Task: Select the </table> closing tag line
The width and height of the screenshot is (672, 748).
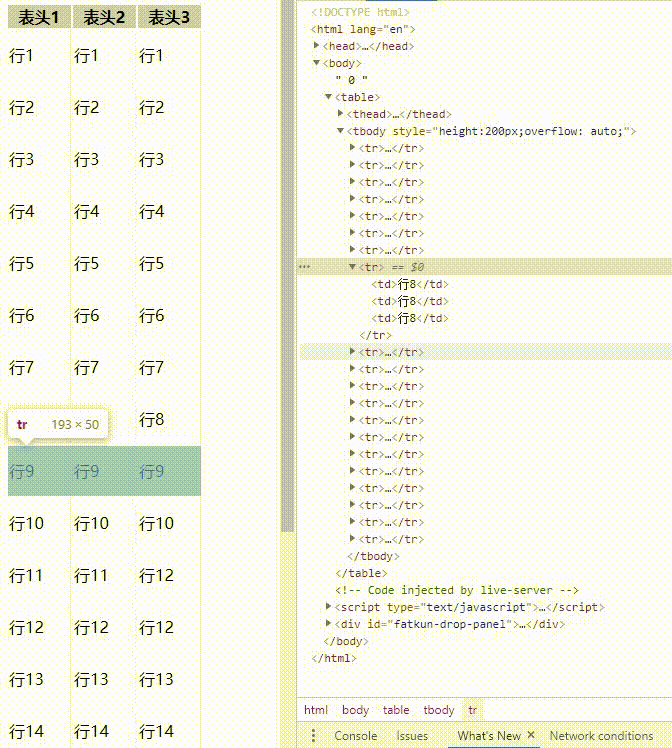Action: [x=361, y=573]
